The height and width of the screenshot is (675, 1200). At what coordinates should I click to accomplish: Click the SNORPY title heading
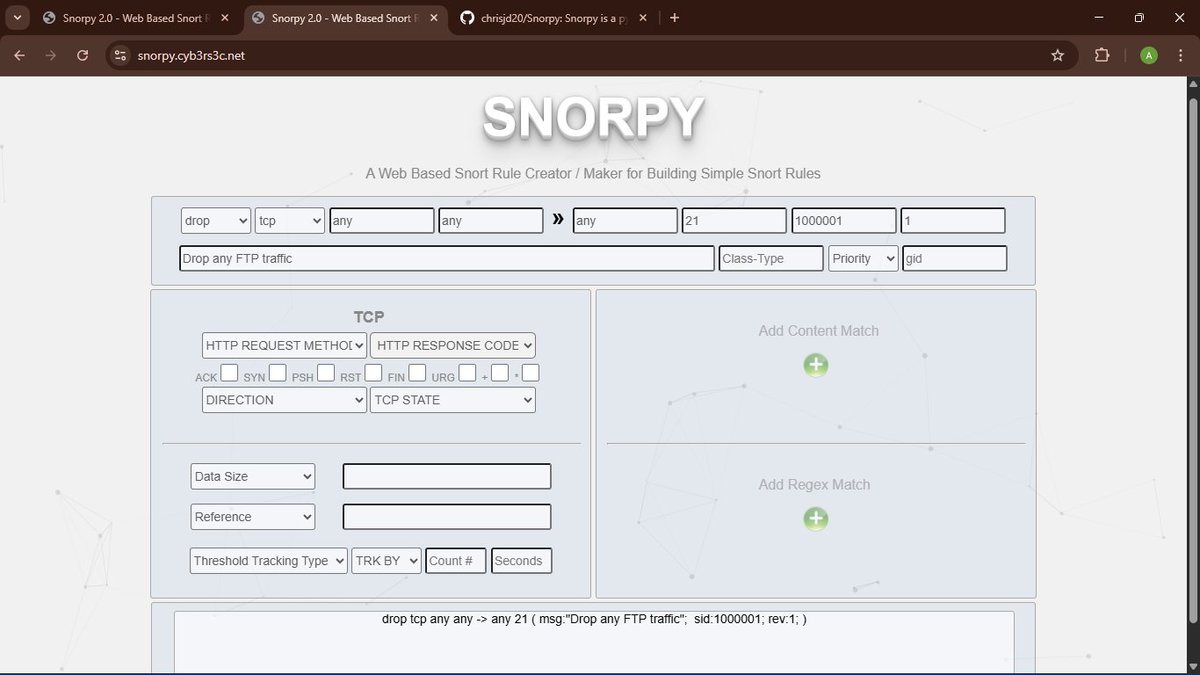click(x=593, y=118)
